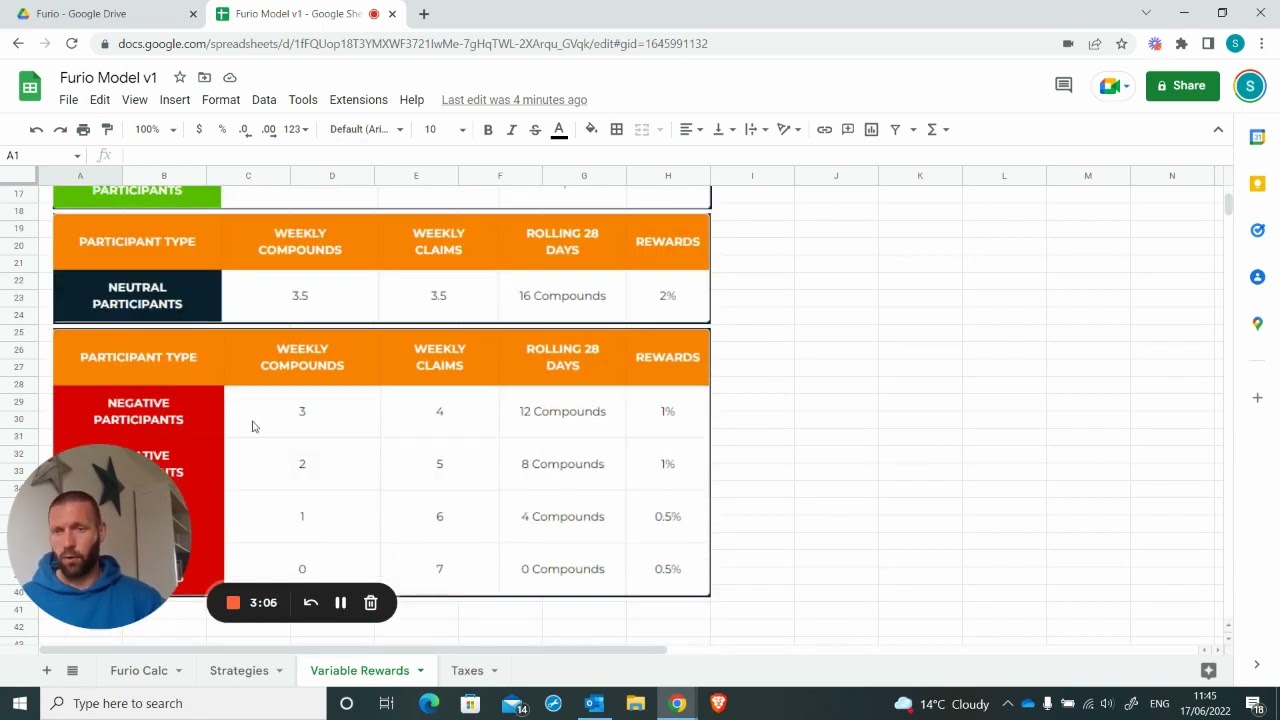The height and width of the screenshot is (720, 1280).
Task: Select column D header
Action: click(x=332, y=176)
